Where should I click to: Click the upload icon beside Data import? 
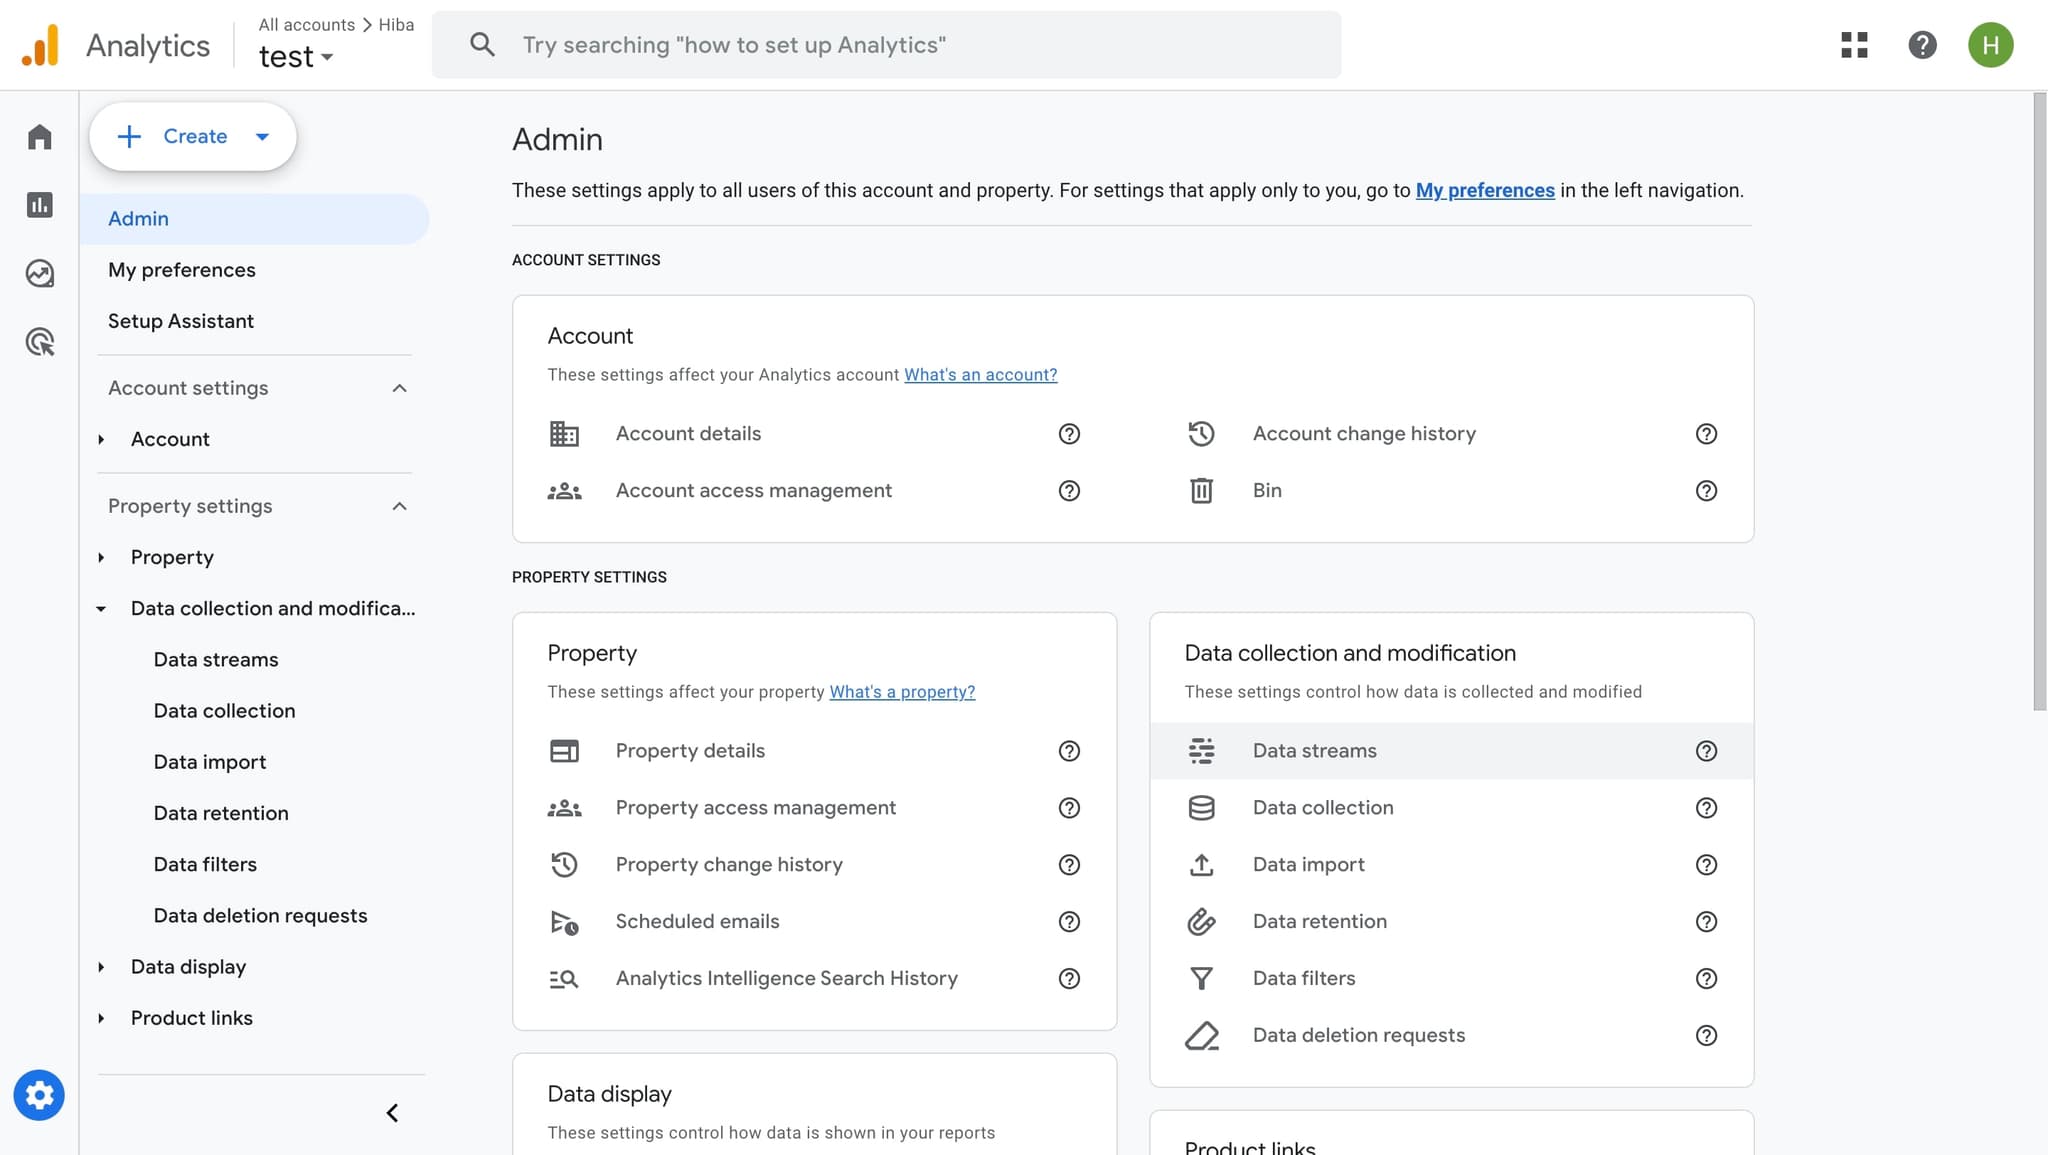[x=1202, y=864]
